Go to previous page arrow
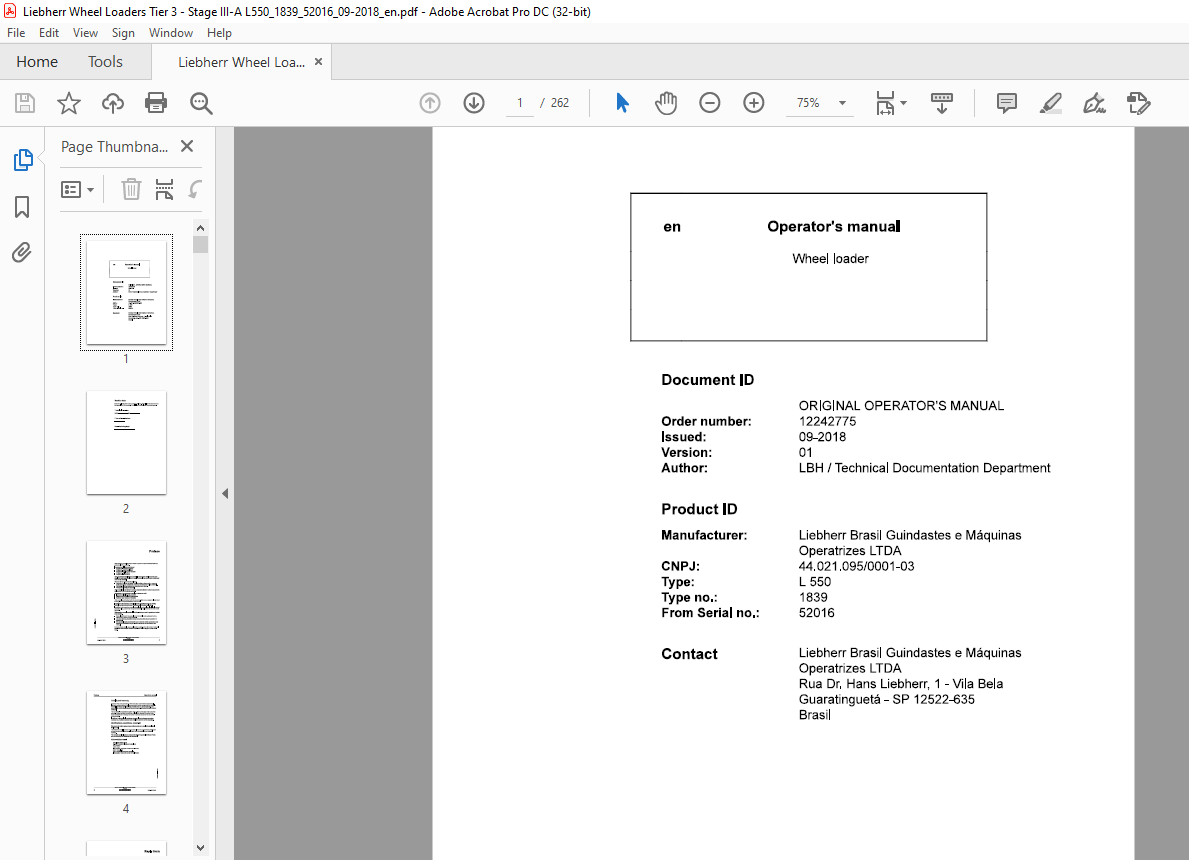Screen dimensions: 1189x860 click(430, 103)
